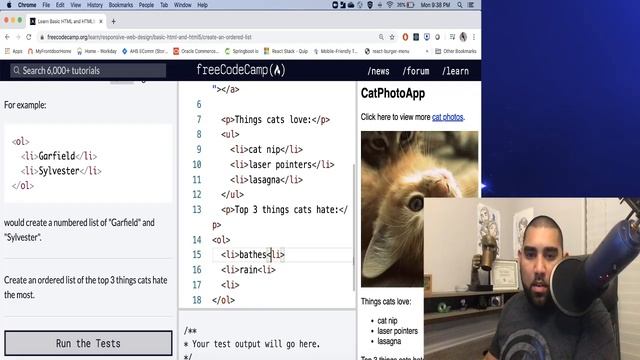This screenshot has width=640, height=360.
Task: Open the History menu
Action: (95, 5)
